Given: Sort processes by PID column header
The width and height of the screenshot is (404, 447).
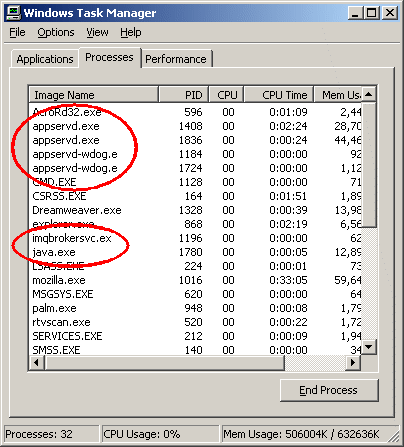Looking at the screenshot, I should coord(184,95).
